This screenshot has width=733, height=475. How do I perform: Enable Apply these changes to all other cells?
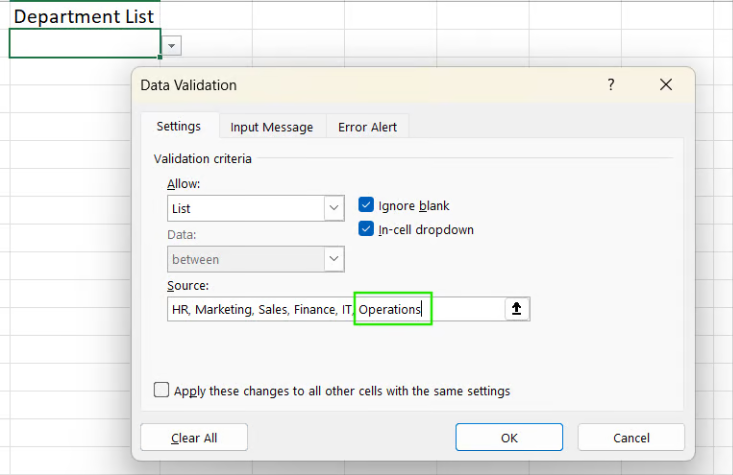coord(162,390)
